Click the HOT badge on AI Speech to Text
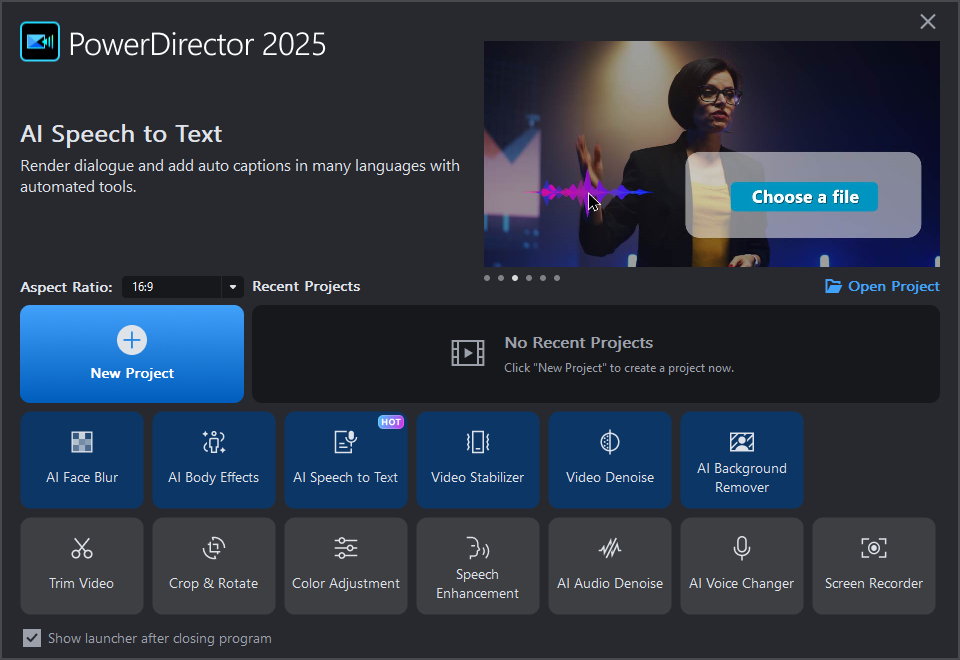 tap(391, 422)
